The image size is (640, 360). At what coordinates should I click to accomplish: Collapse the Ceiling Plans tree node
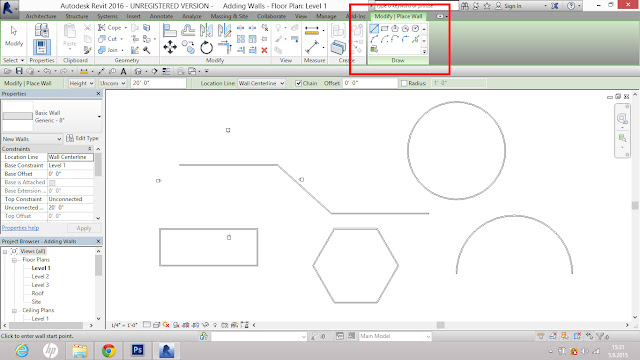(14, 311)
